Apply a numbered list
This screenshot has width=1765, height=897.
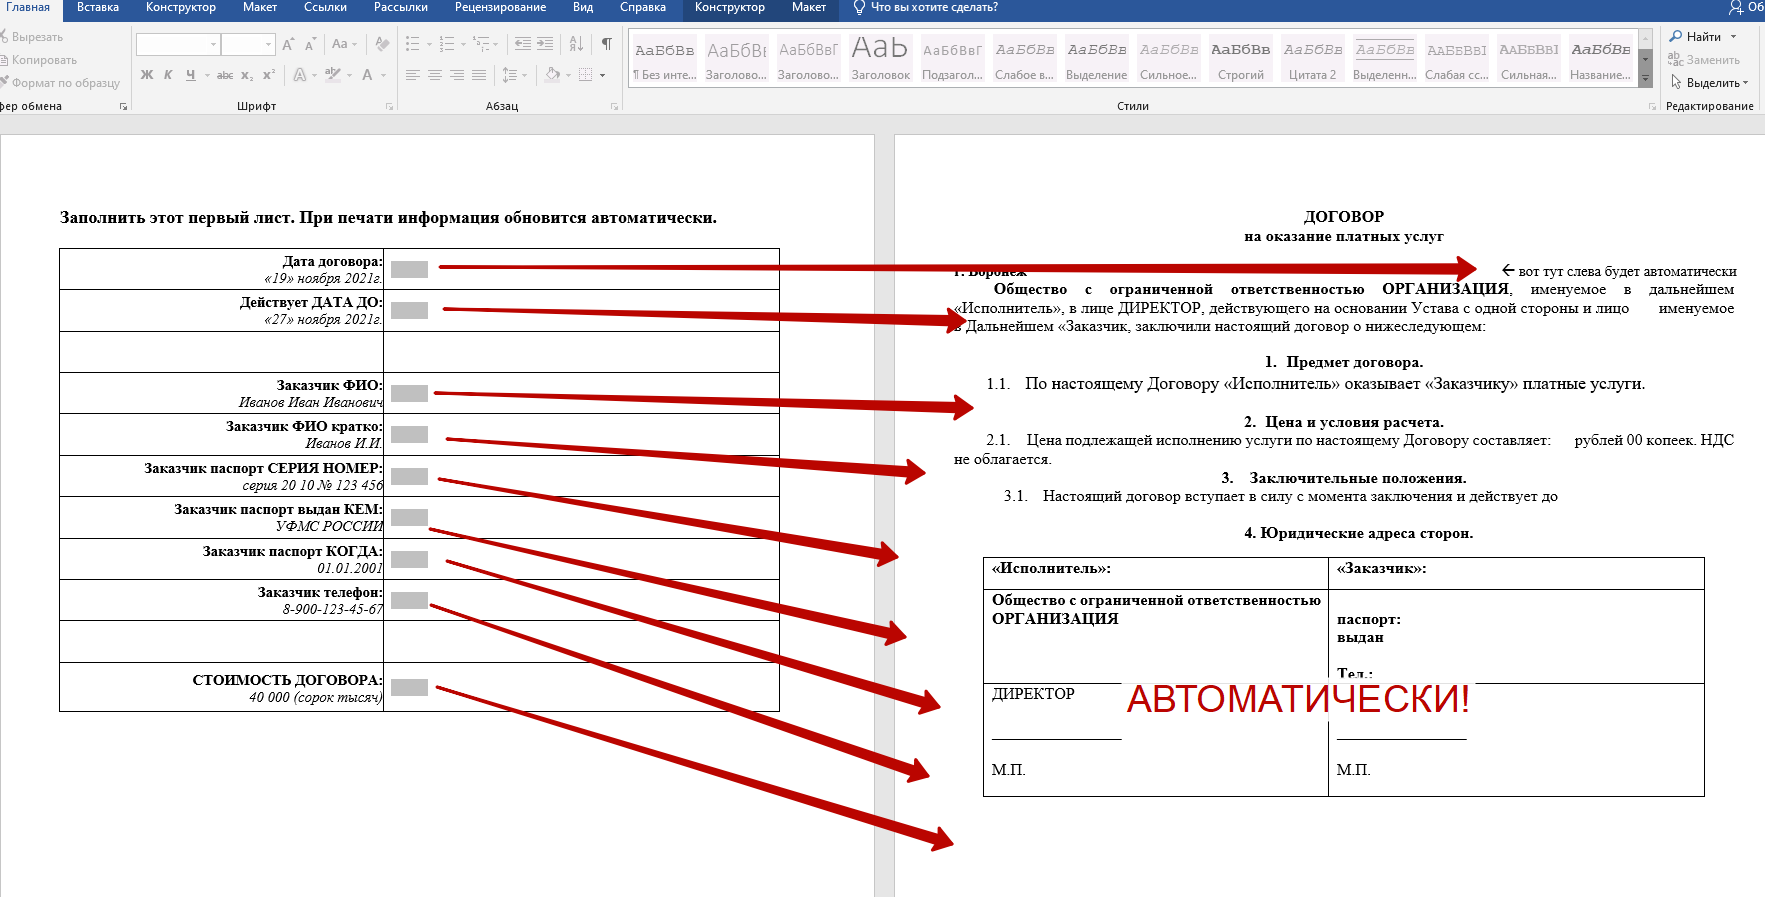447,44
